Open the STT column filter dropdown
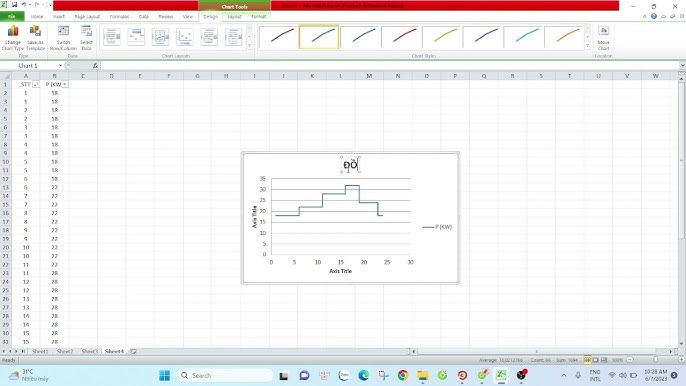The image size is (686, 386). pos(36,84)
